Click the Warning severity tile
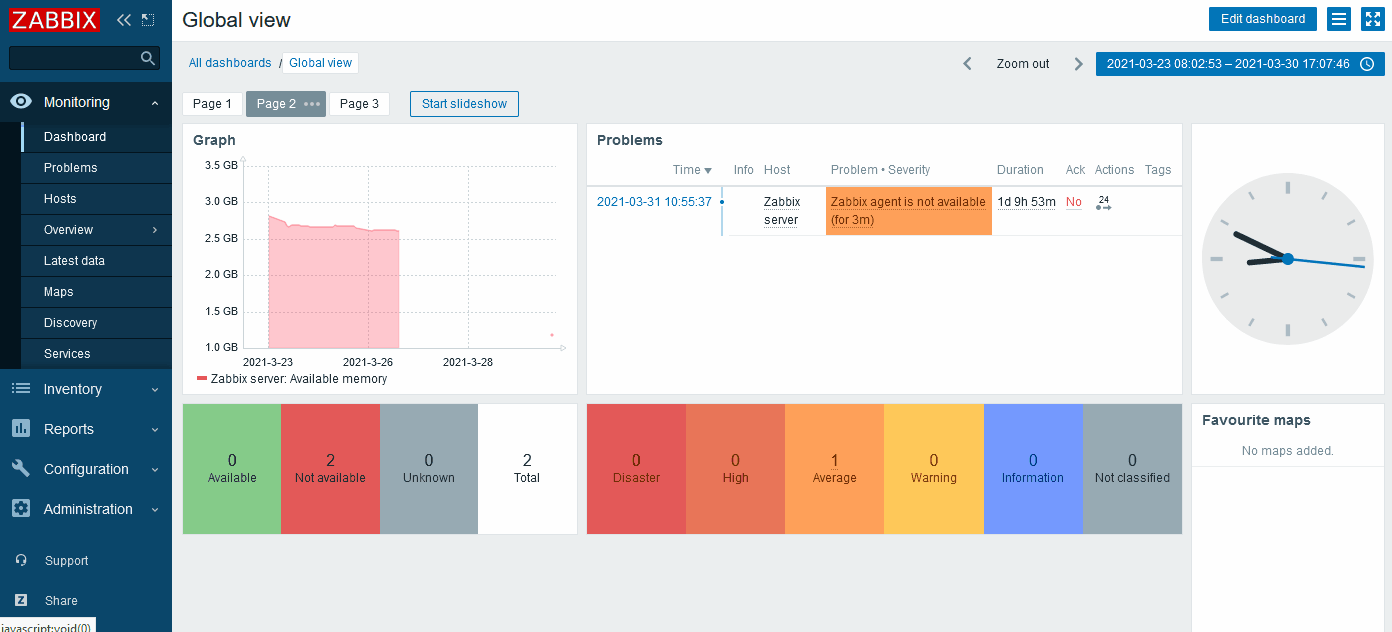Viewport: 1392px width, 632px height. coord(934,469)
